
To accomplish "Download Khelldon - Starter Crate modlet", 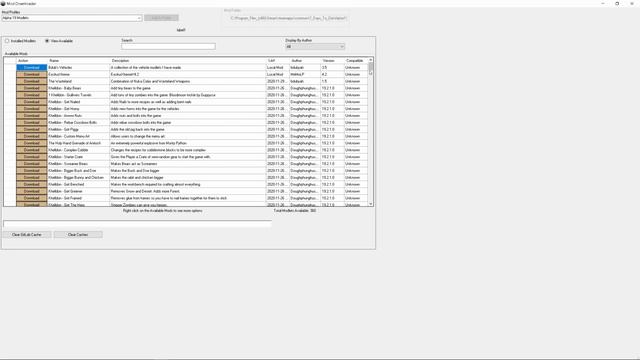I will pyautogui.click(x=32, y=157).
